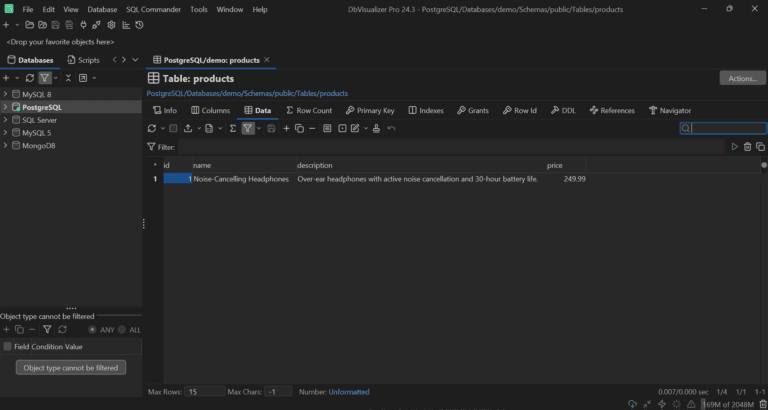Click the stamp icon in grid toolbar

[376, 128]
